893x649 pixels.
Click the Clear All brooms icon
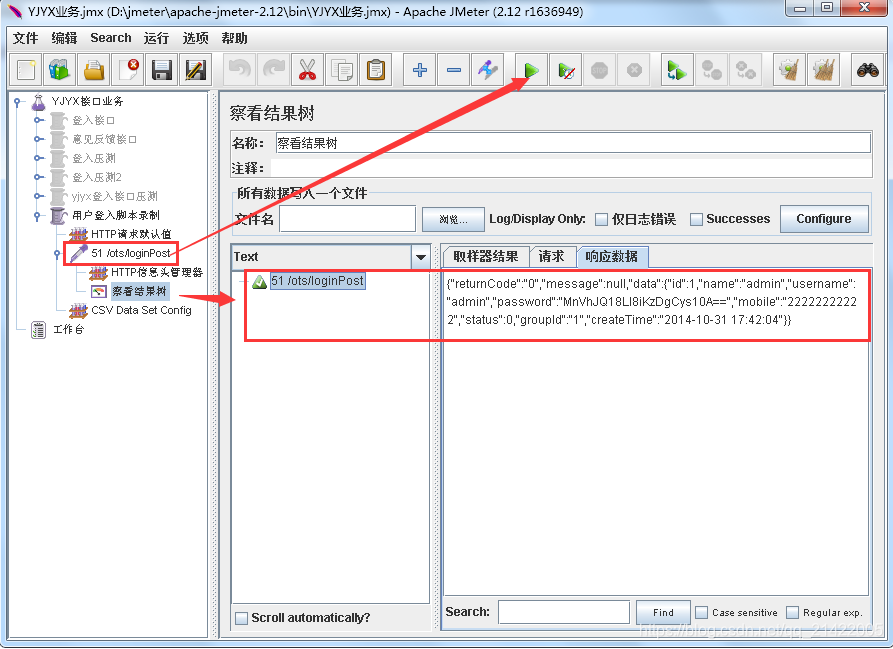[x=824, y=70]
